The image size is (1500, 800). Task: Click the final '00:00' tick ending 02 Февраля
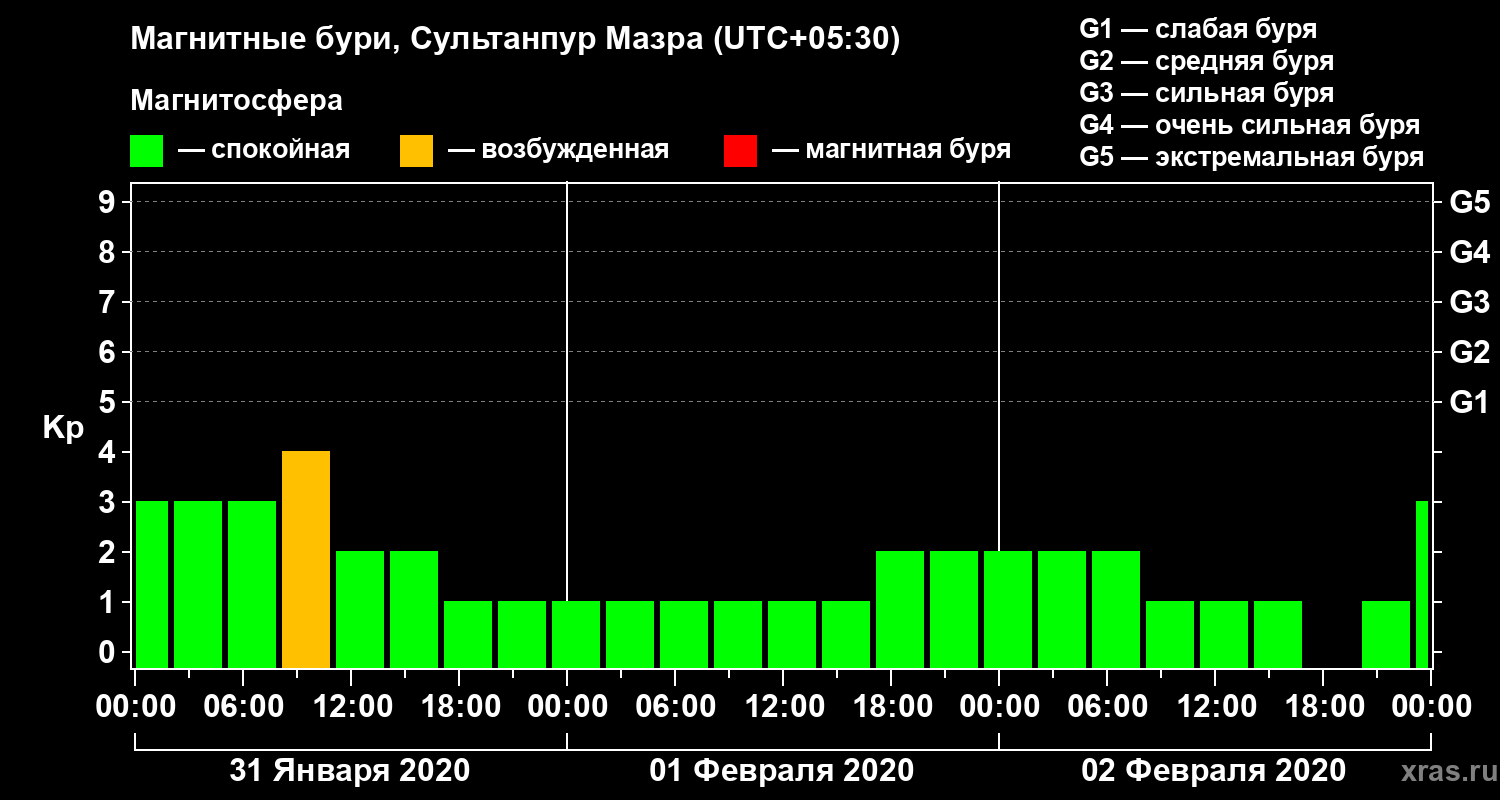click(x=1430, y=706)
